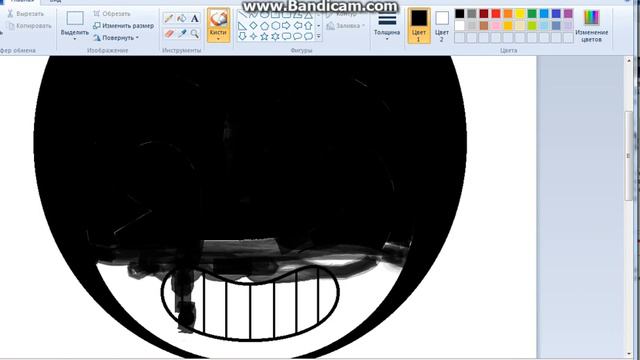Click Обрезать crop button
Viewport: 640px width, 360px height.
click(x=112, y=14)
